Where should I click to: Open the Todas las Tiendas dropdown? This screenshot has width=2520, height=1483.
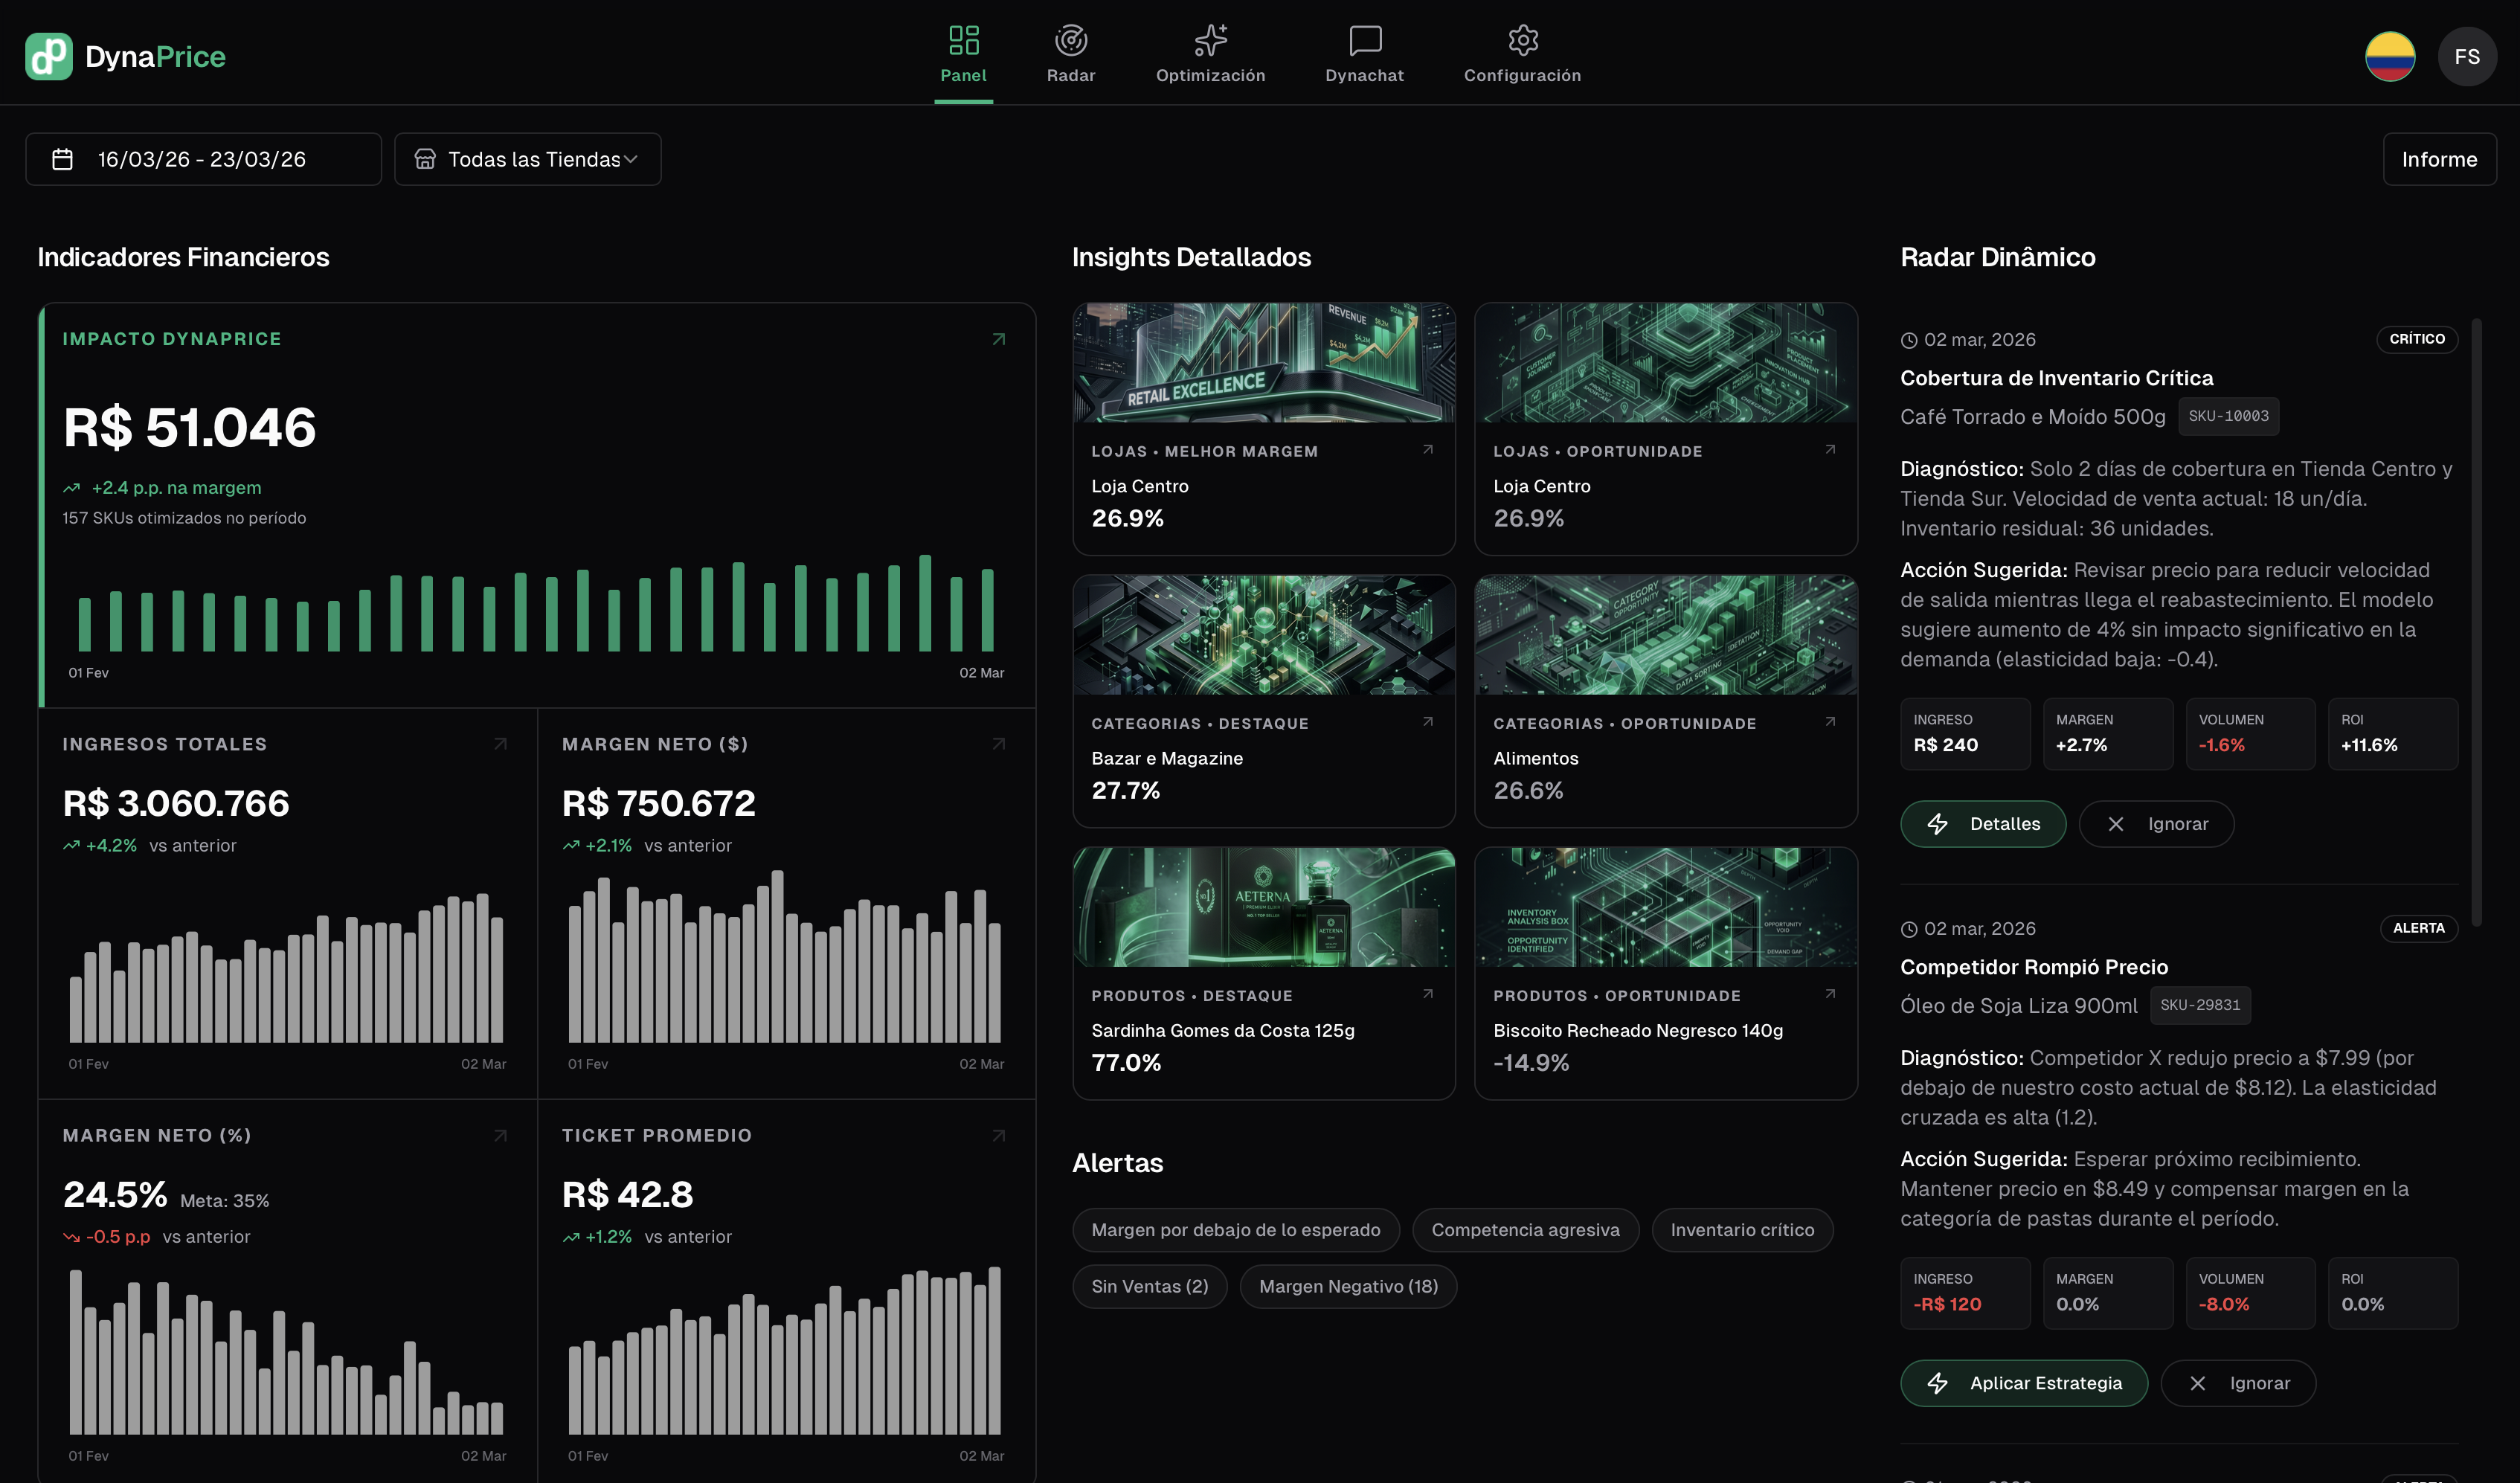[x=527, y=158]
